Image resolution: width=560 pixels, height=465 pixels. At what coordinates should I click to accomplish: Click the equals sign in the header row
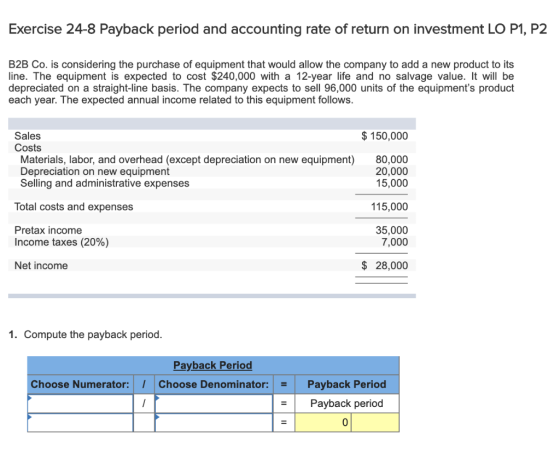[x=284, y=384]
